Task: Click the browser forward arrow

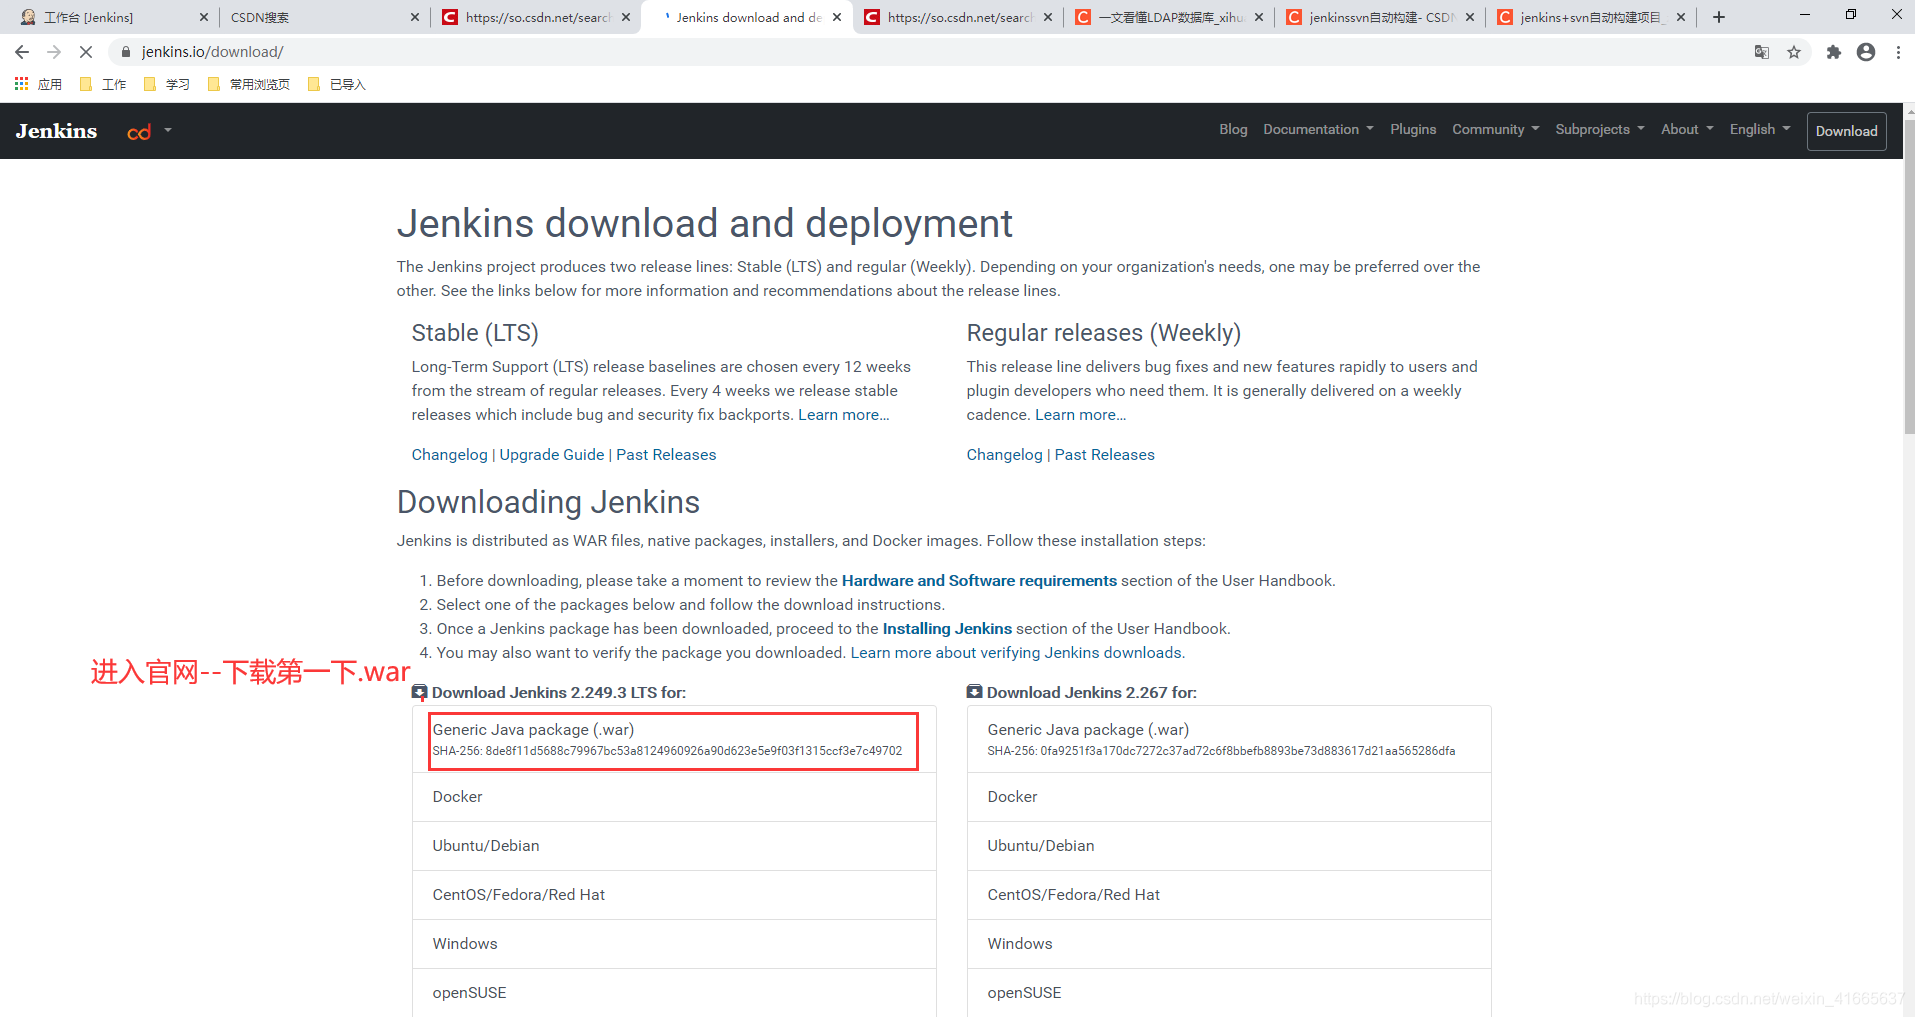Action: coord(54,52)
